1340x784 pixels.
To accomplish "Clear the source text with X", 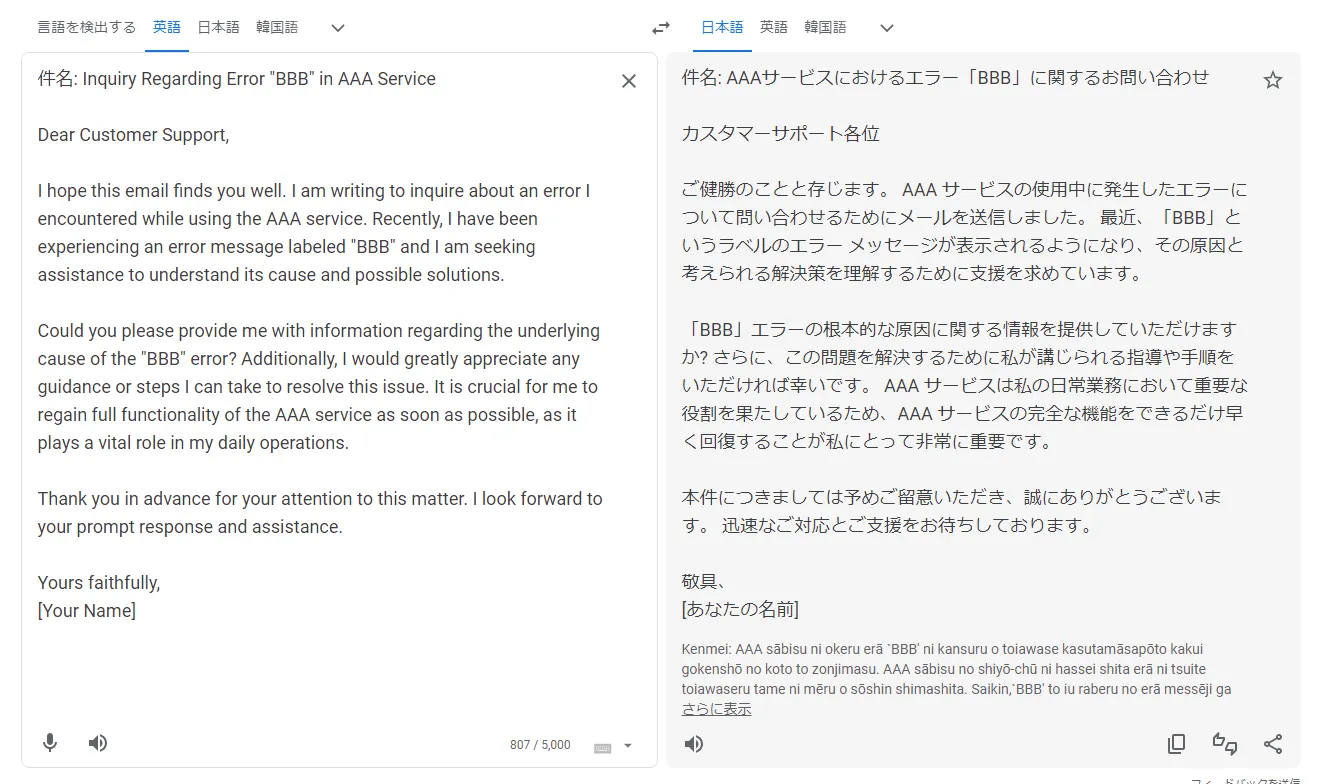I will point(629,81).
